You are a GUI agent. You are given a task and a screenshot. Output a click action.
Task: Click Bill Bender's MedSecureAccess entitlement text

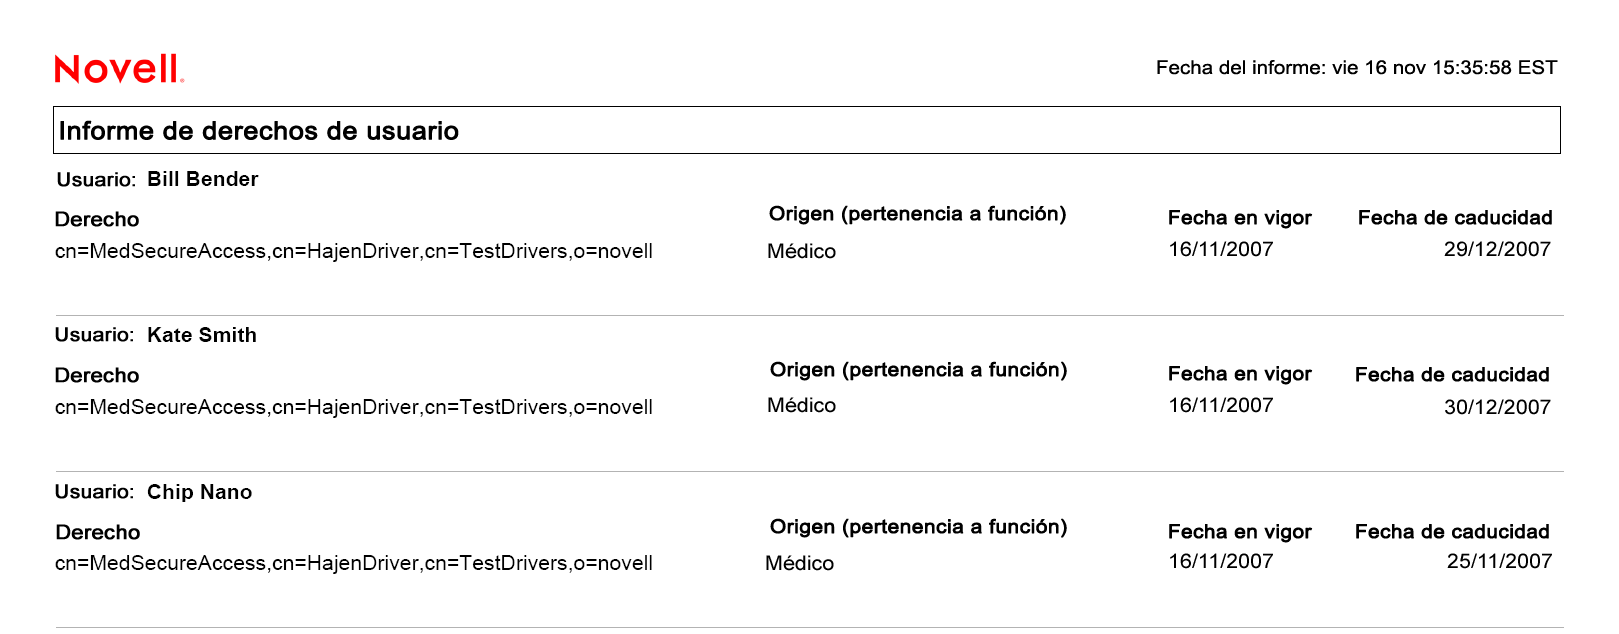coord(353,252)
